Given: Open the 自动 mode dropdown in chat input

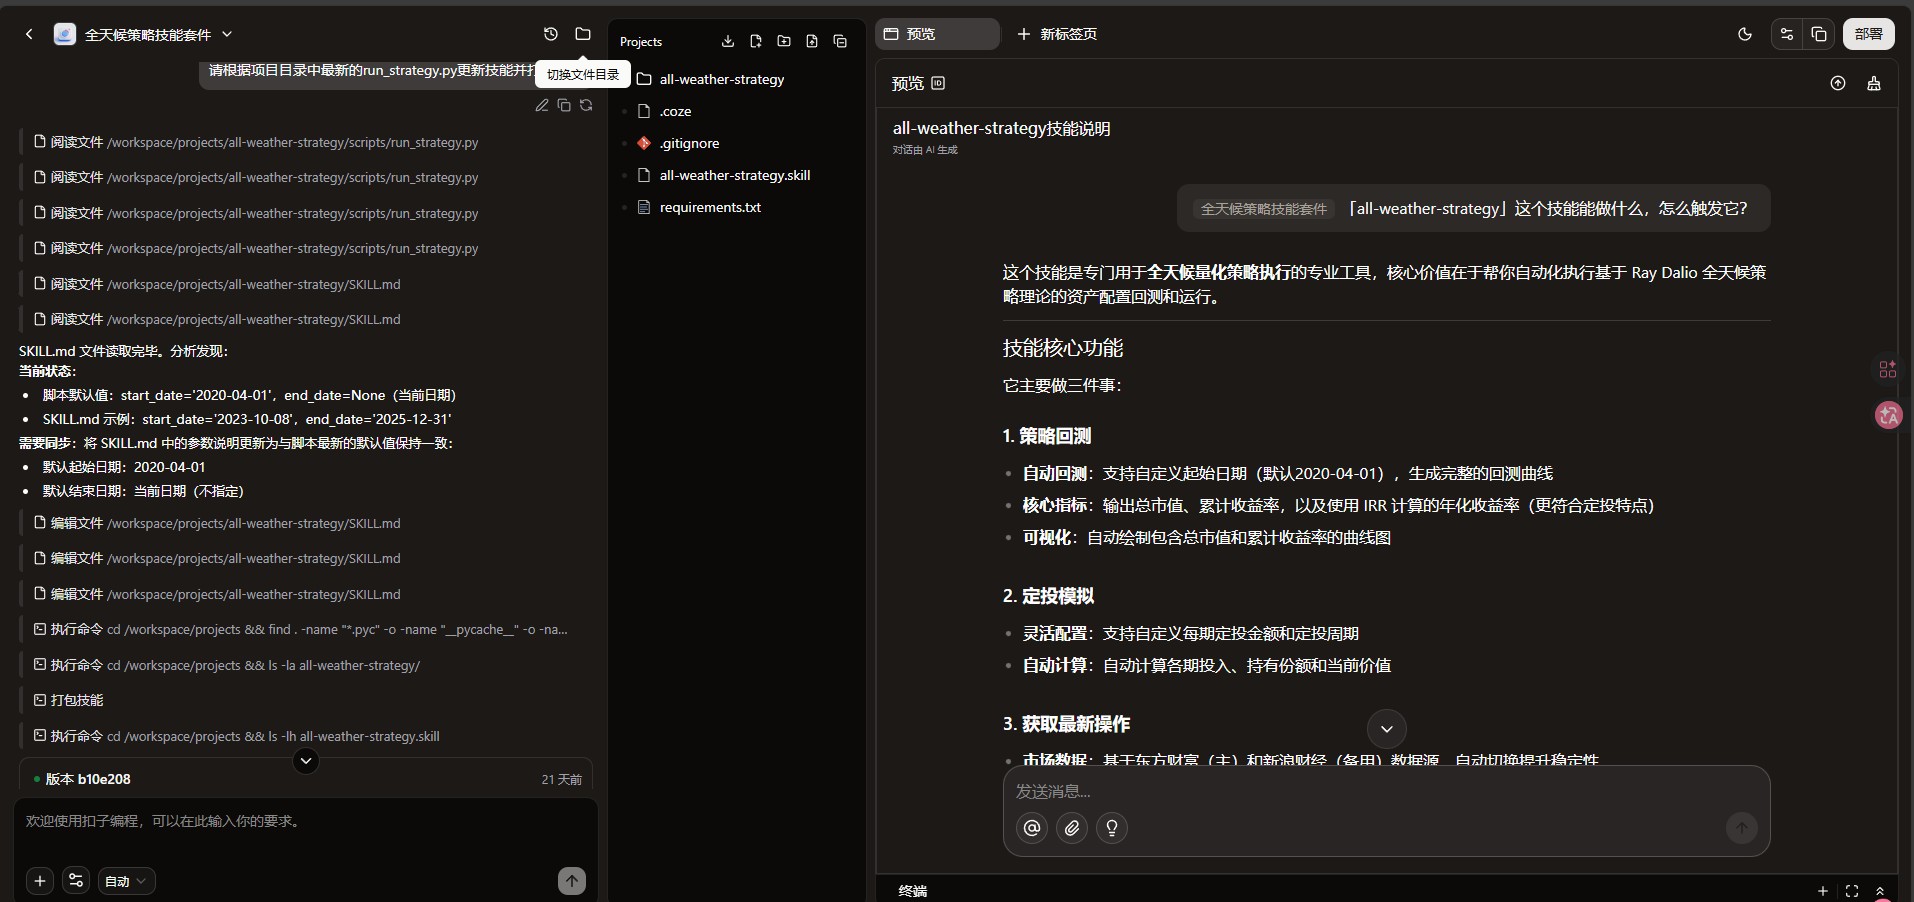Looking at the screenshot, I should 126,882.
